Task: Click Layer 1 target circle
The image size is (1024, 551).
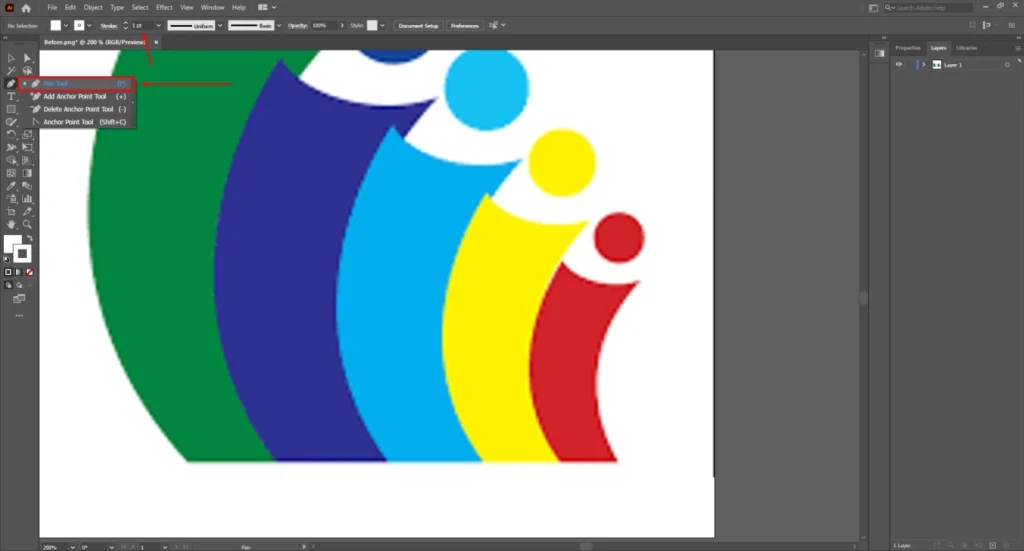Action: (x=1007, y=65)
